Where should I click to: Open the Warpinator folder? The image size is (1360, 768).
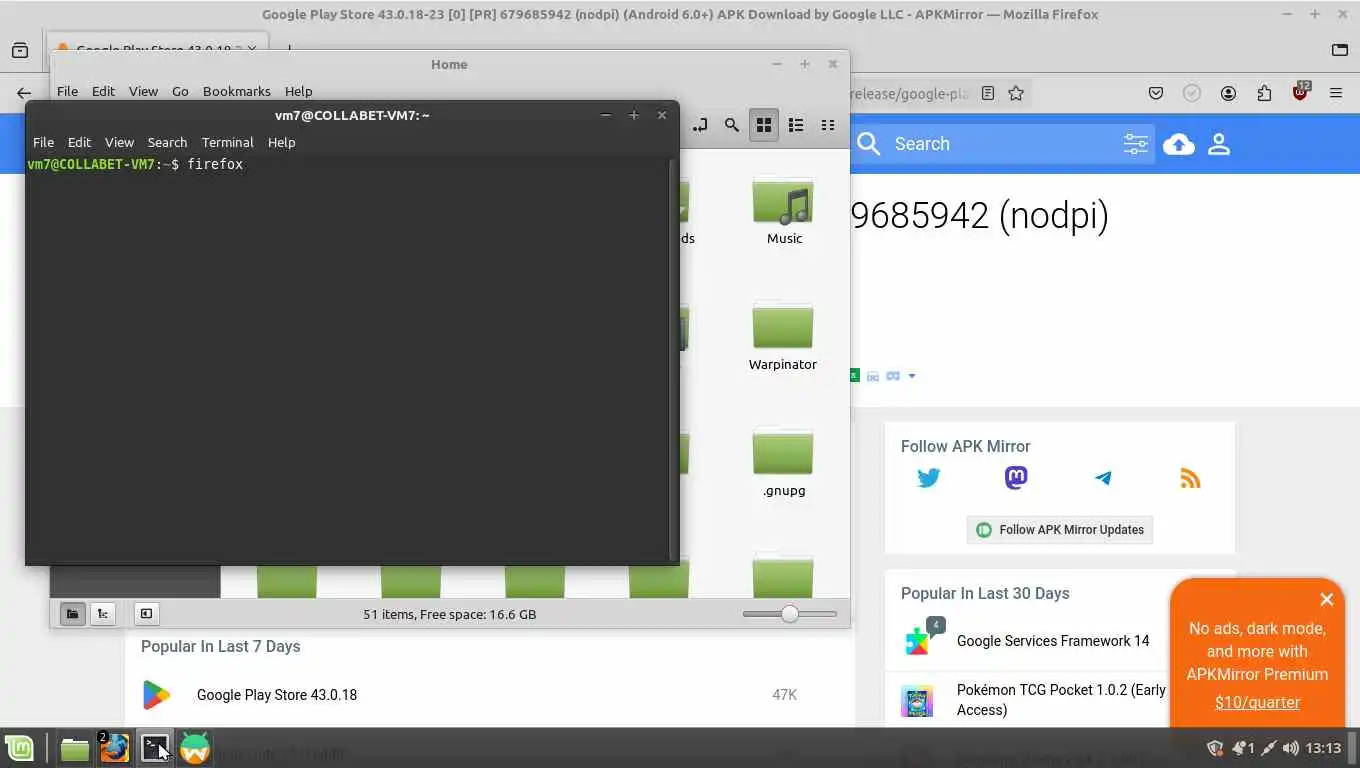point(783,337)
